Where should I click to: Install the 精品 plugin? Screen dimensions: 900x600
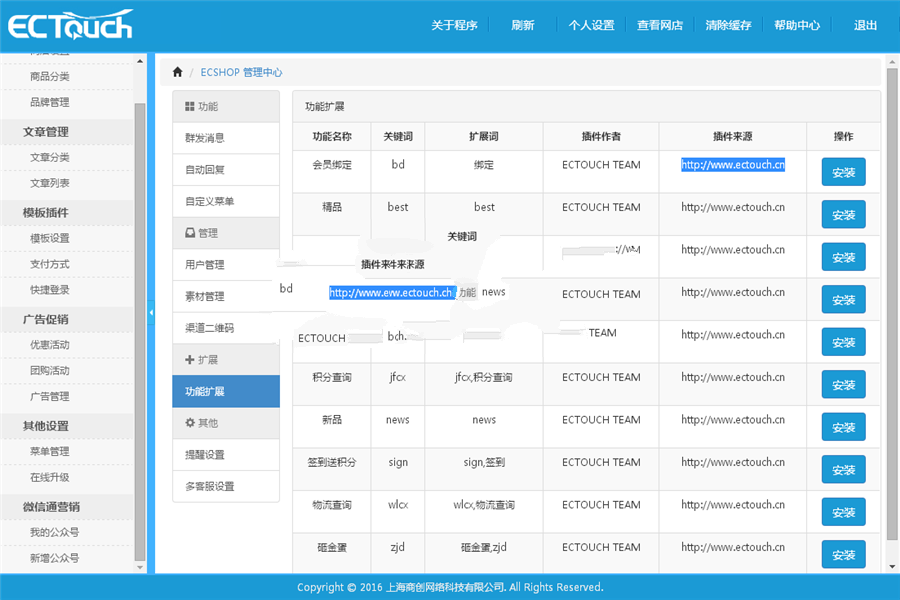[x=843, y=215]
